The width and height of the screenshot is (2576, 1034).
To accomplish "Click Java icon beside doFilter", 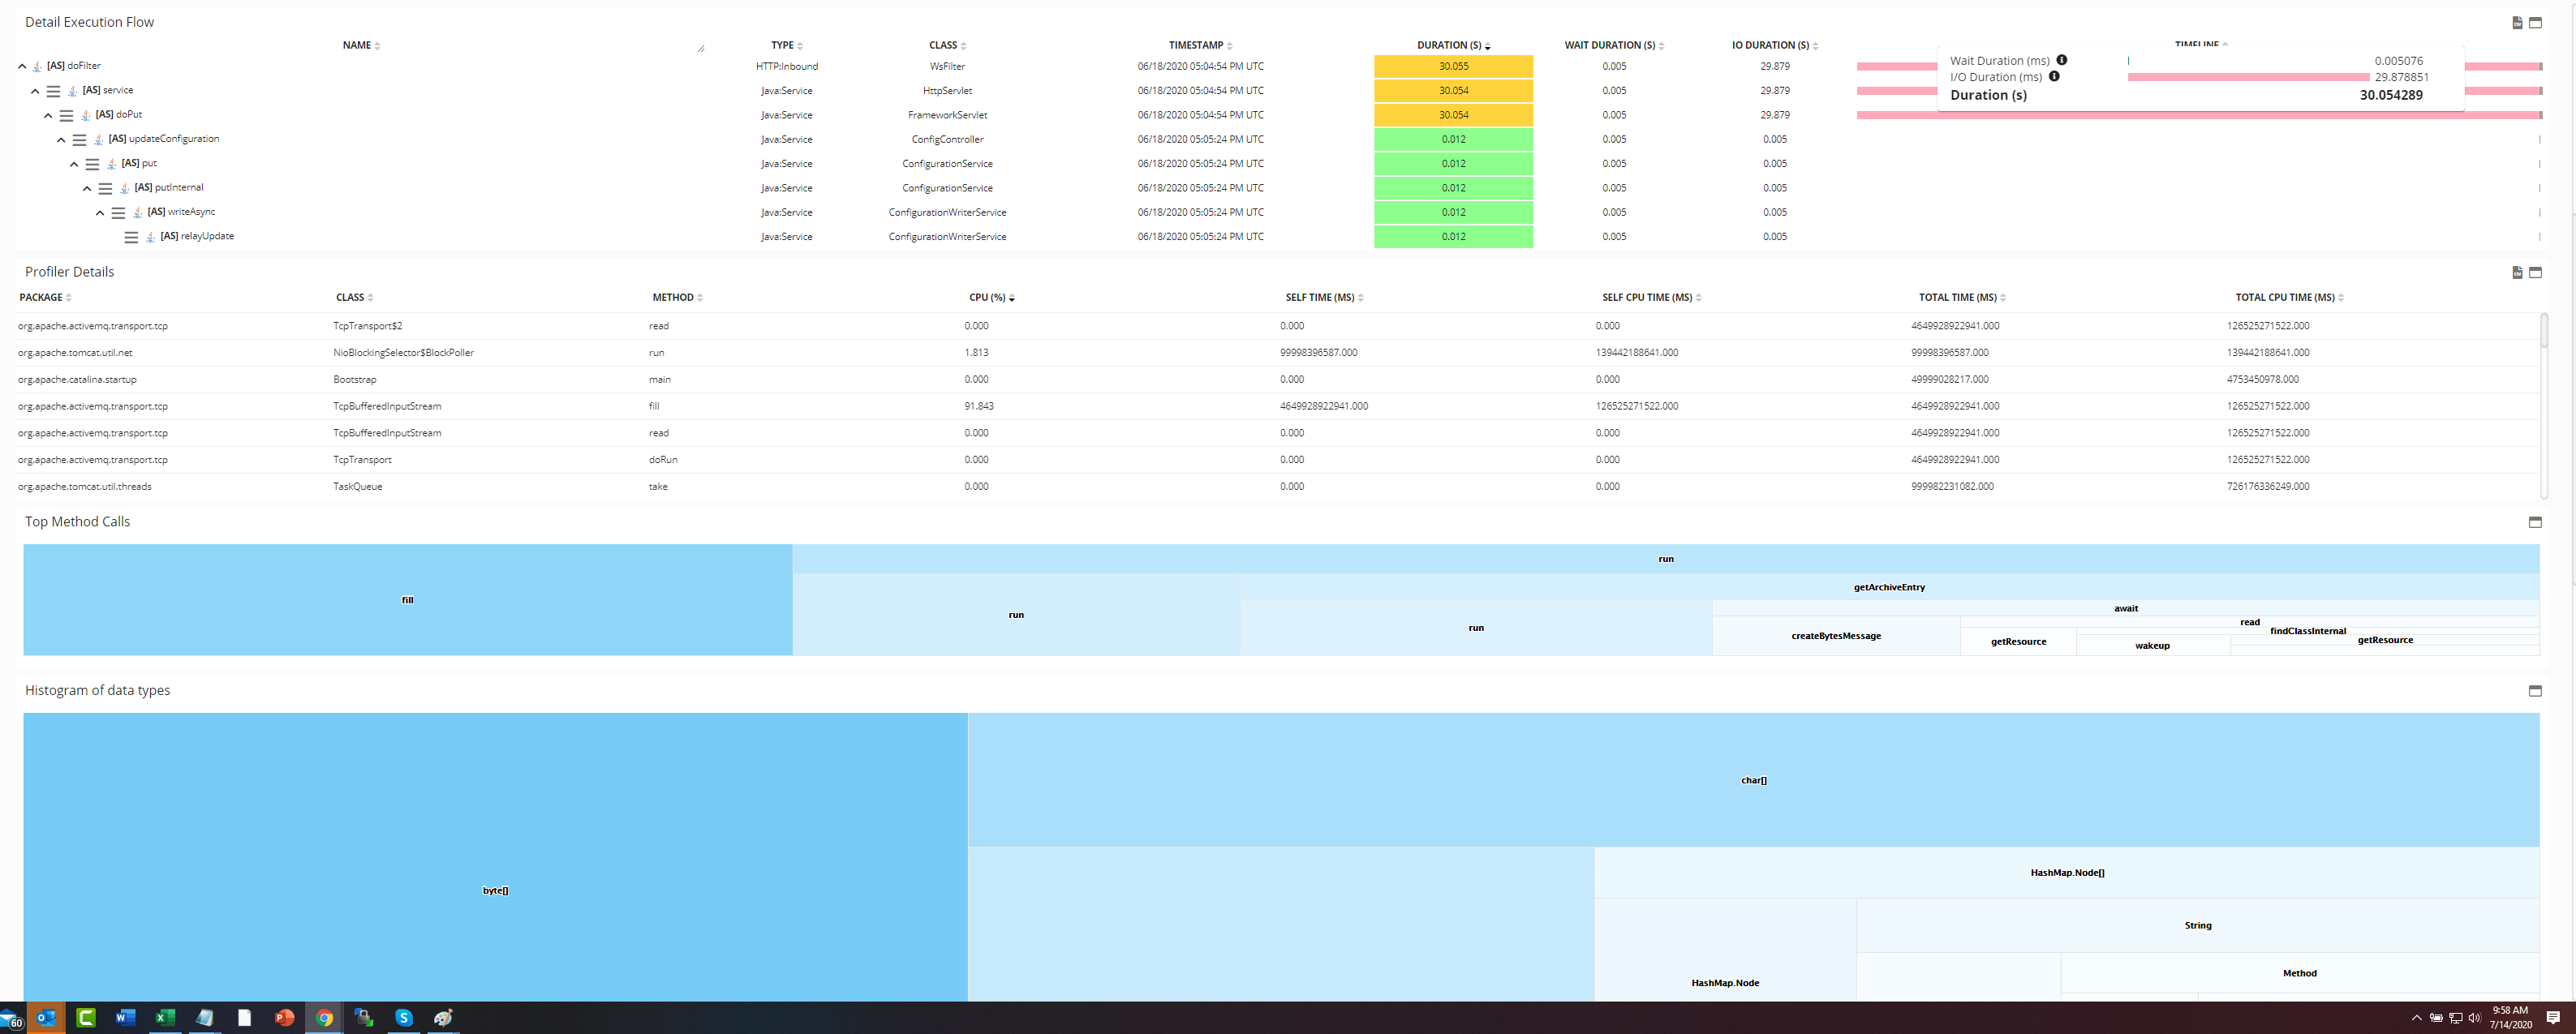I will click(x=37, y=66).
